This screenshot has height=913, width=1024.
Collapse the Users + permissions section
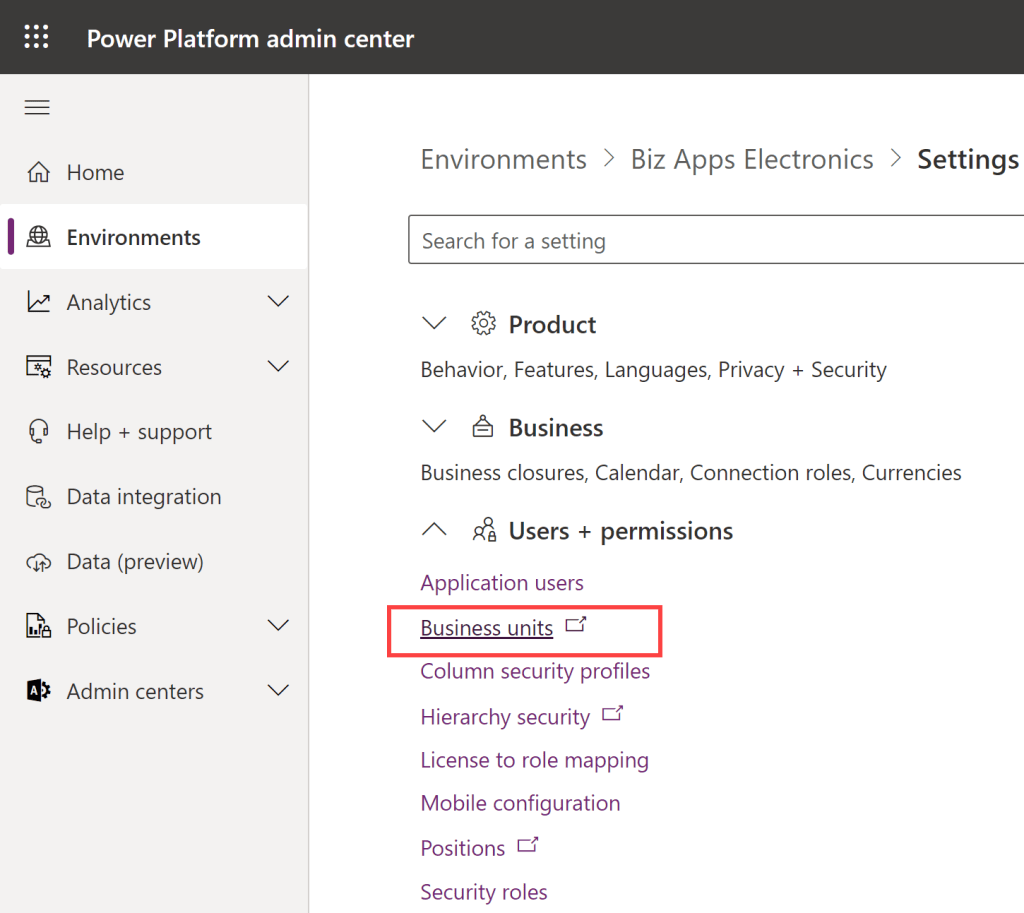434,530
